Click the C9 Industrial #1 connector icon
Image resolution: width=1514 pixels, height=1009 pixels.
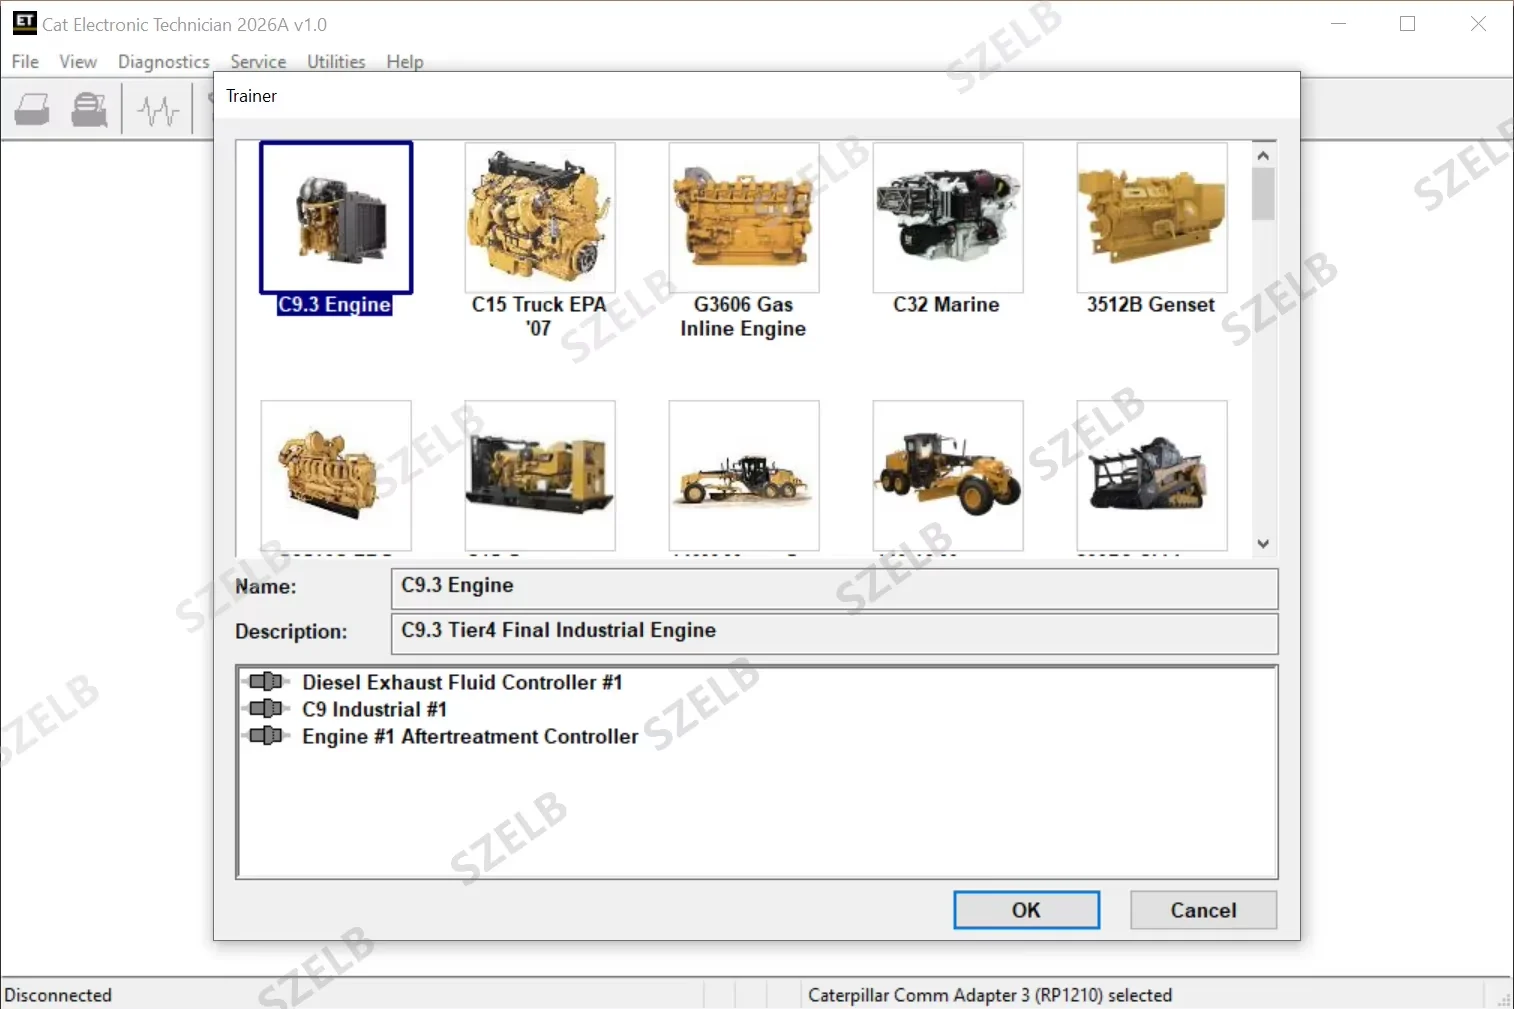click(266, 709)
